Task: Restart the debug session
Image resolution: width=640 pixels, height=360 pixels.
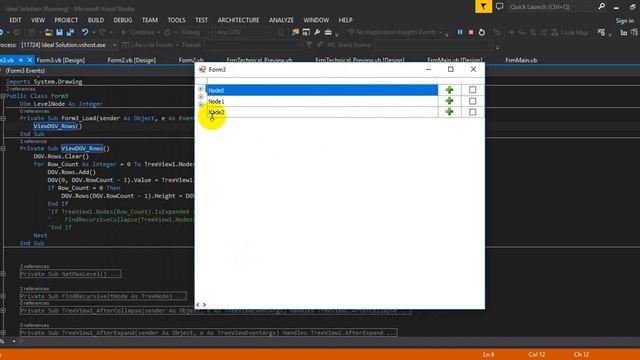Action: (482, 32)
